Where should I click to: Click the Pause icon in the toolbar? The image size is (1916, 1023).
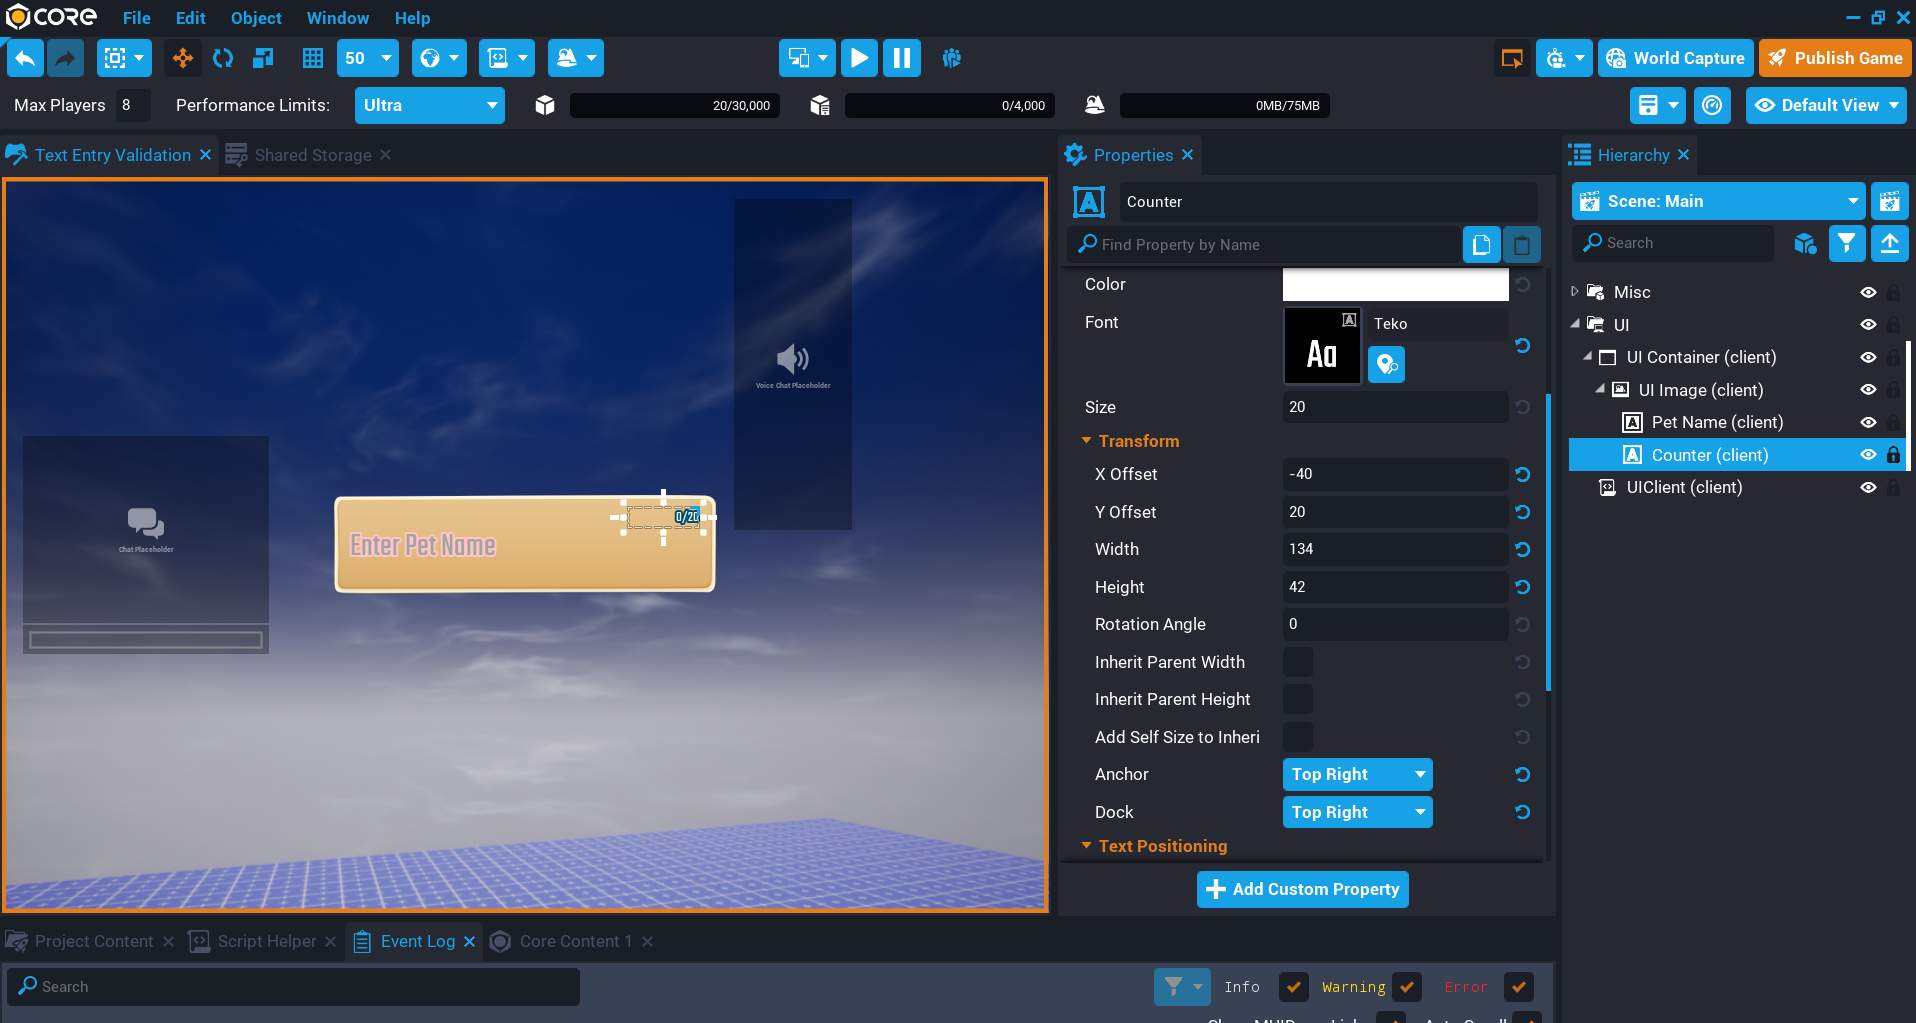tap(902, 58)
